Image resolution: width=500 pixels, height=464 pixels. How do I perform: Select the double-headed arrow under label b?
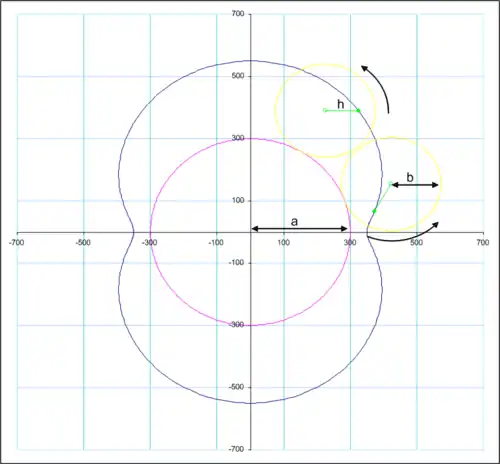point(415,185)
